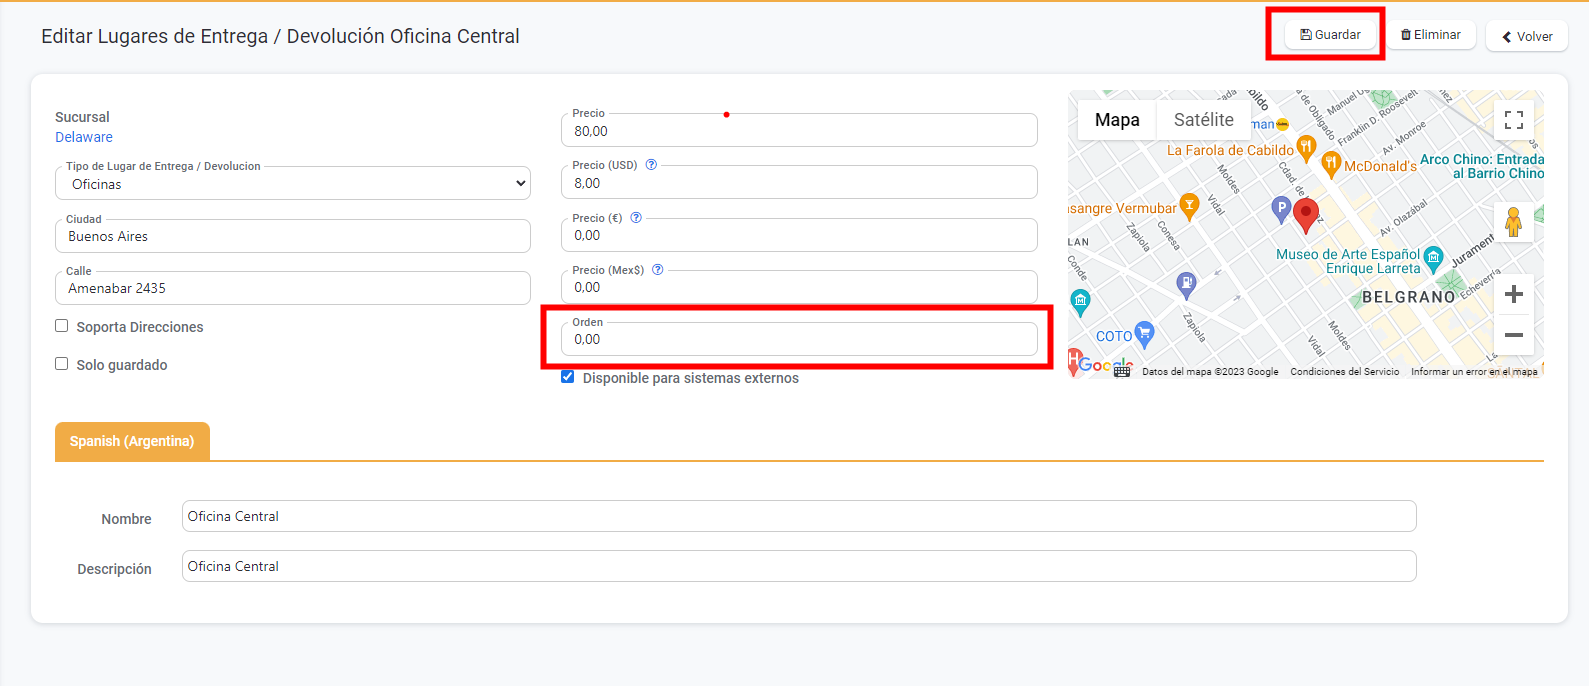Click the McDonald's restaurant marker on map
Image resolution: width=1589 pixels, height=686 pixels.
point(1331,163)
